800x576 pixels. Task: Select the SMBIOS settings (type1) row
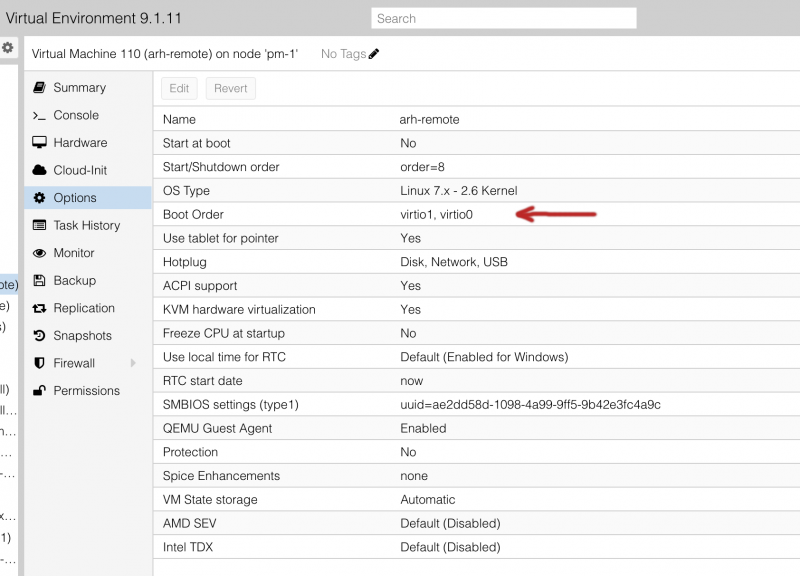point(477,405)
